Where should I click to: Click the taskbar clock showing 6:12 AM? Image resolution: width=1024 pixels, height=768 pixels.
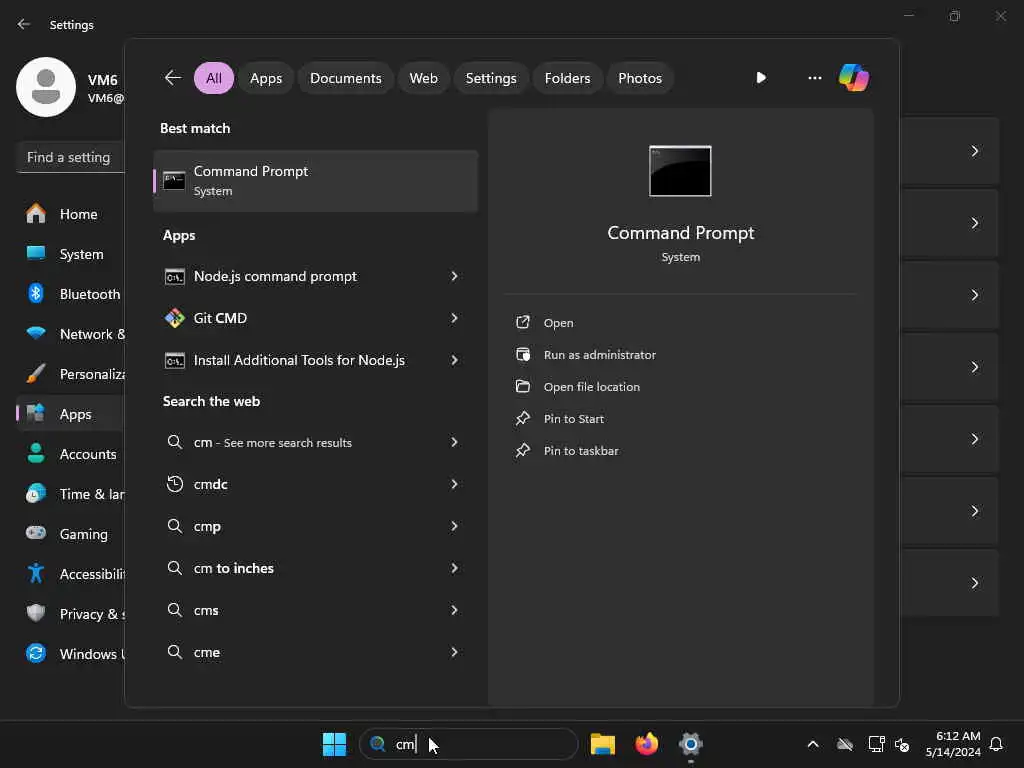pyautogui.click(x=953, y=744)
